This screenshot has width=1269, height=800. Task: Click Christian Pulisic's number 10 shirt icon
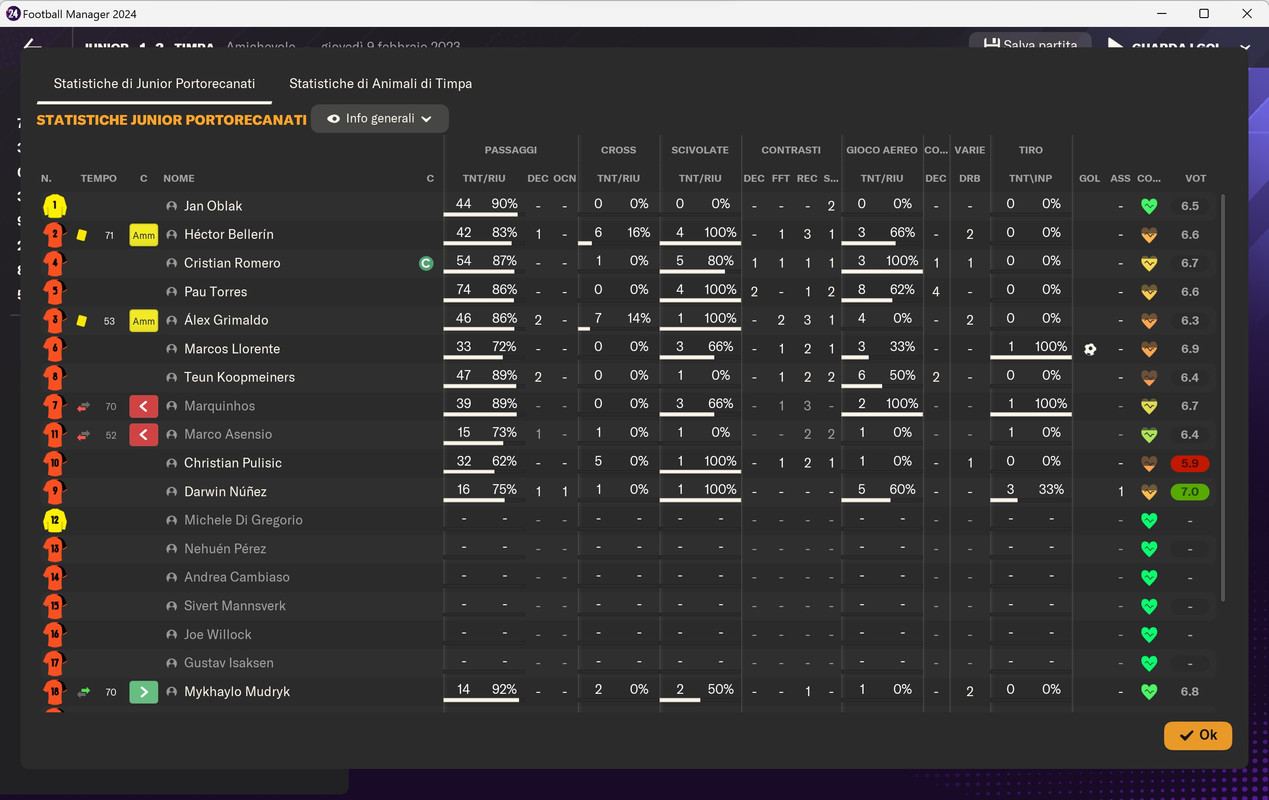point(54,463)
